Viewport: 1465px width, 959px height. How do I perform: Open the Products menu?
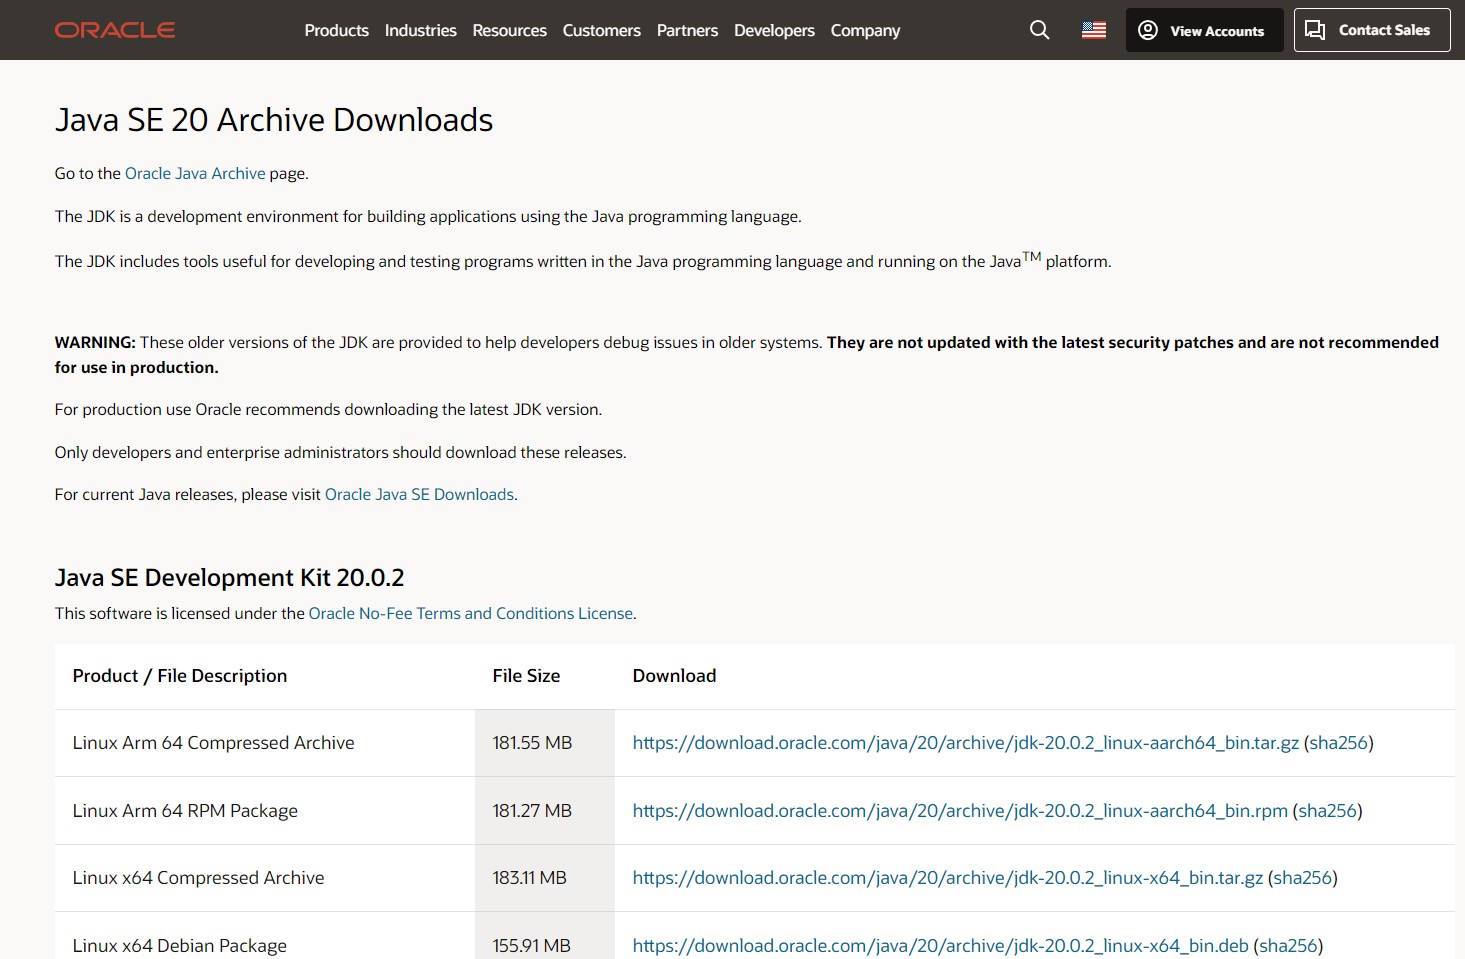tap(336, 30)
